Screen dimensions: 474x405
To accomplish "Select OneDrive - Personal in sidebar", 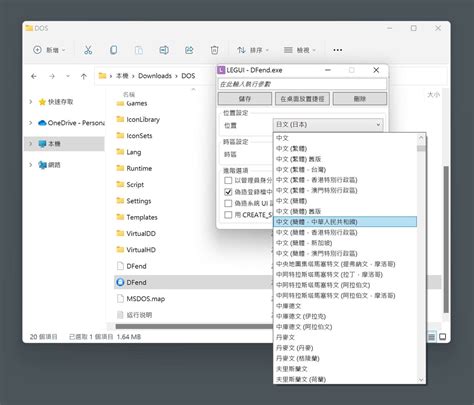I will [71, 123].
